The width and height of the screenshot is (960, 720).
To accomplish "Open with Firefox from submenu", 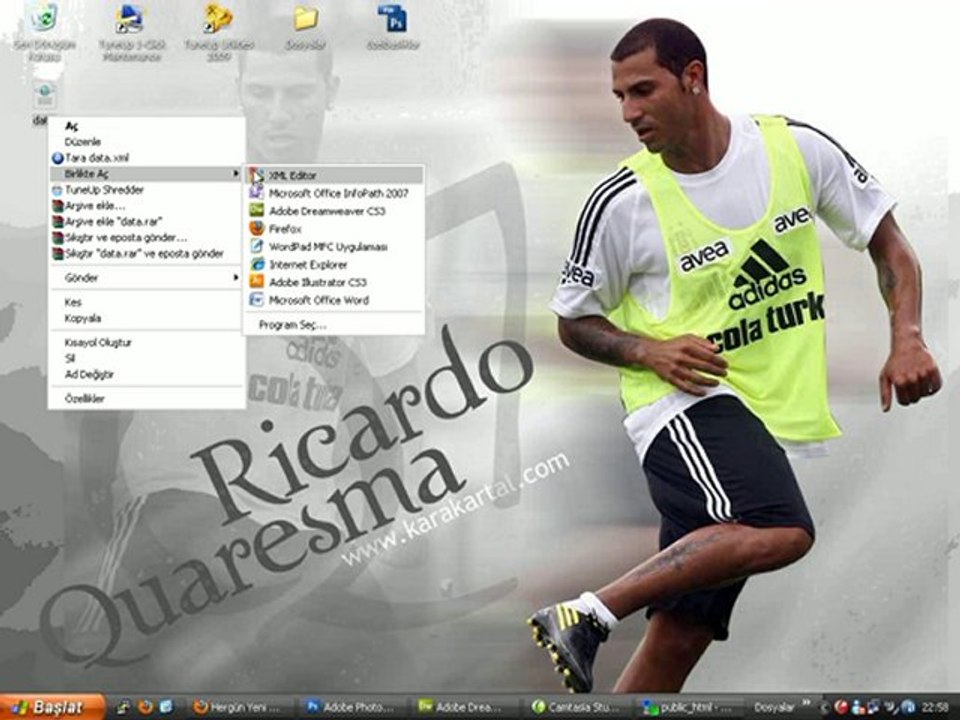I will click(x=334, y=228).
